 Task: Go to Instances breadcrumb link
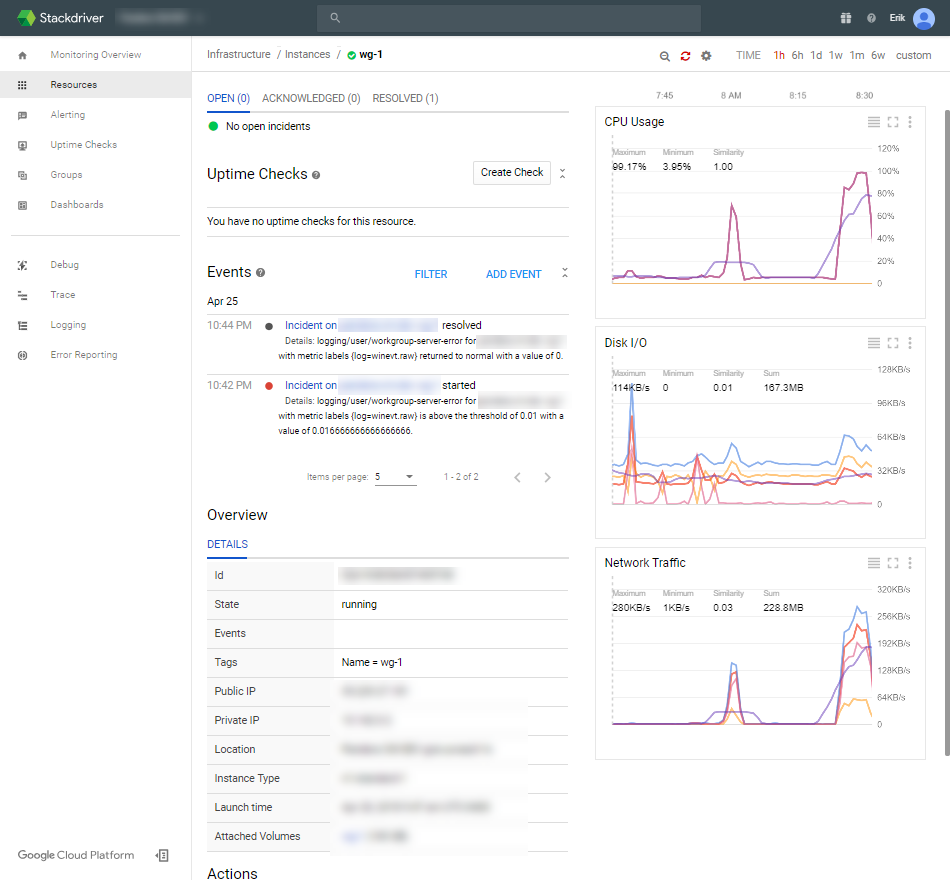tap(307, 55)
